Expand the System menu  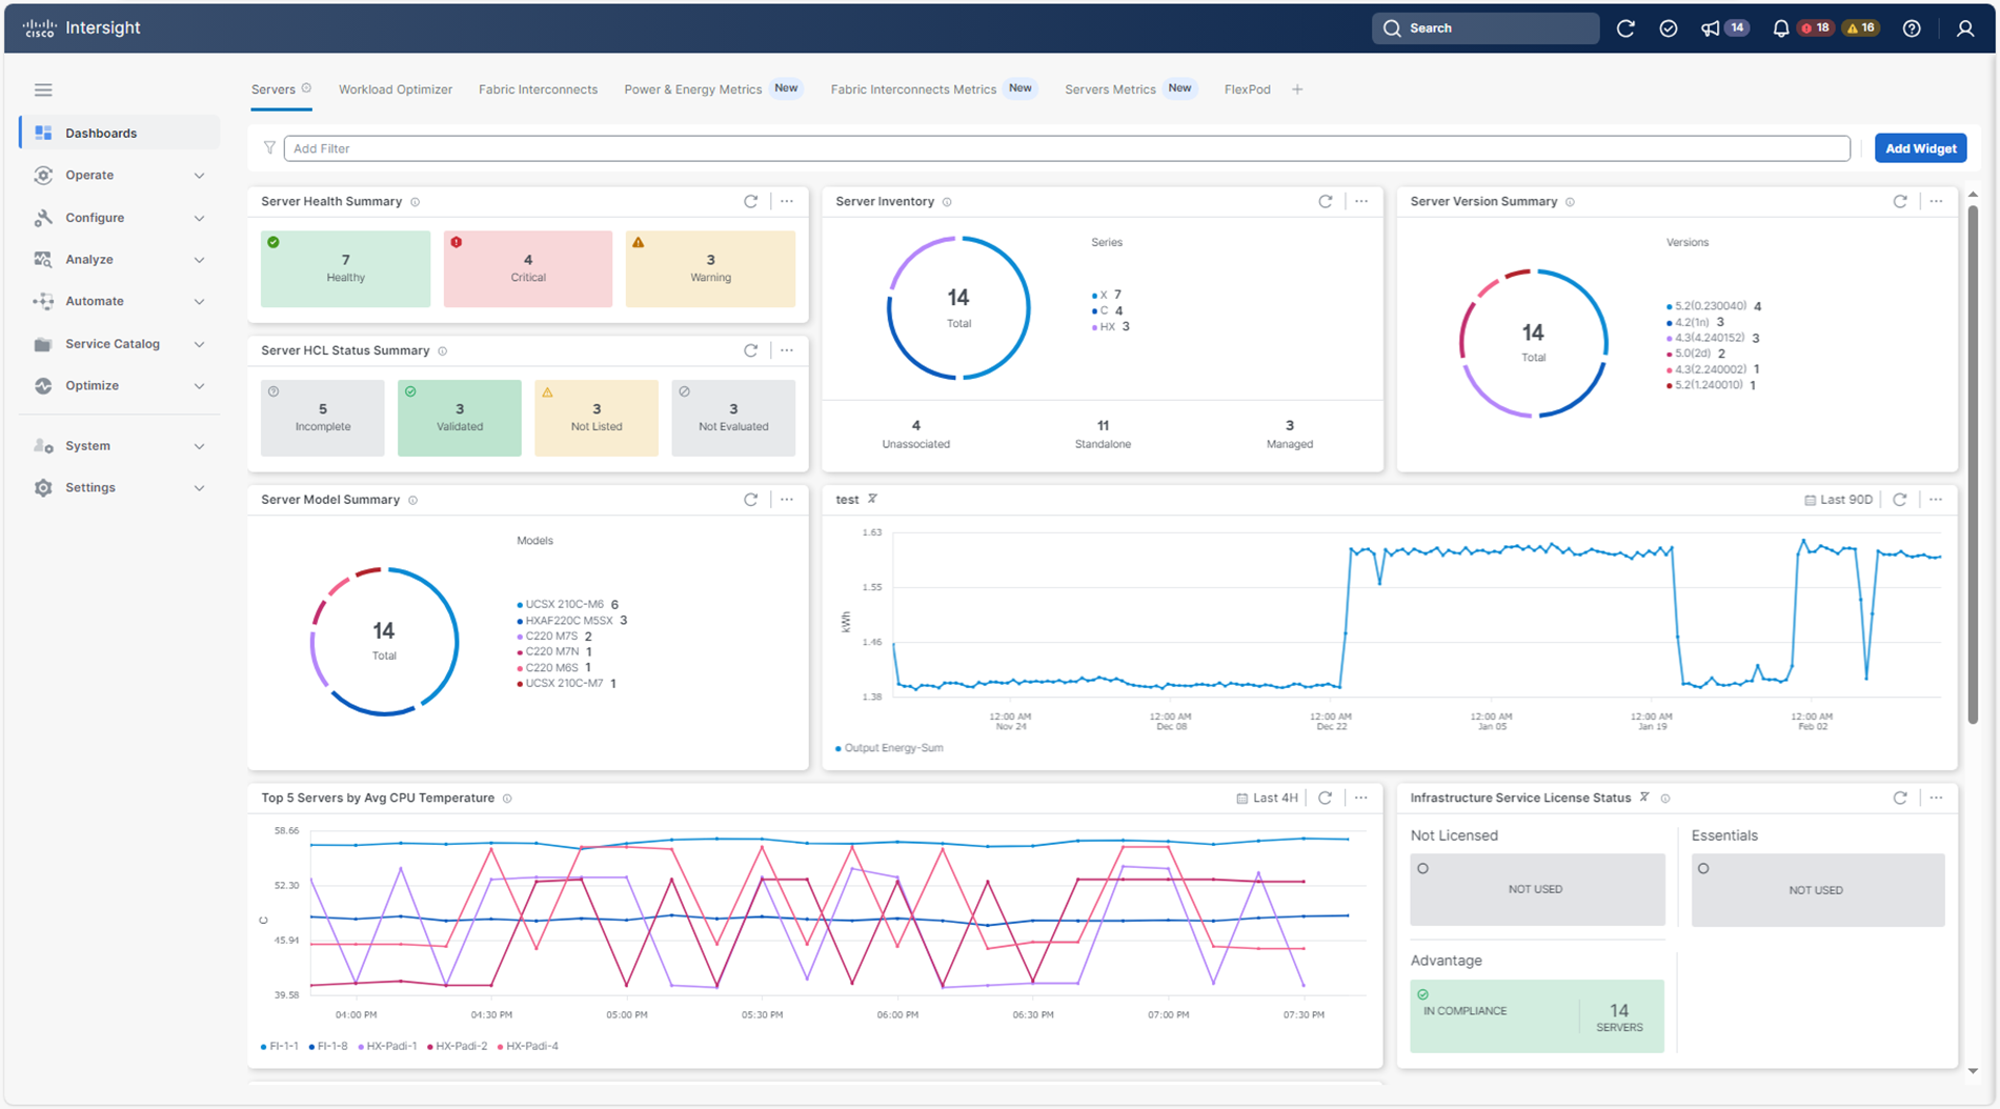click(x=120, y=446)
